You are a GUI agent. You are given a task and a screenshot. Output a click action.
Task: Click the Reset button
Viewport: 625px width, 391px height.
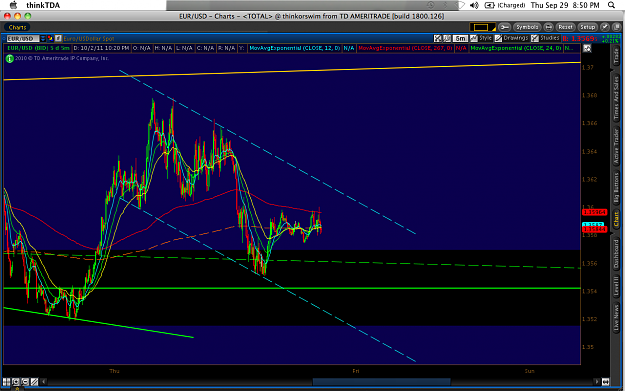click(565, 27)
